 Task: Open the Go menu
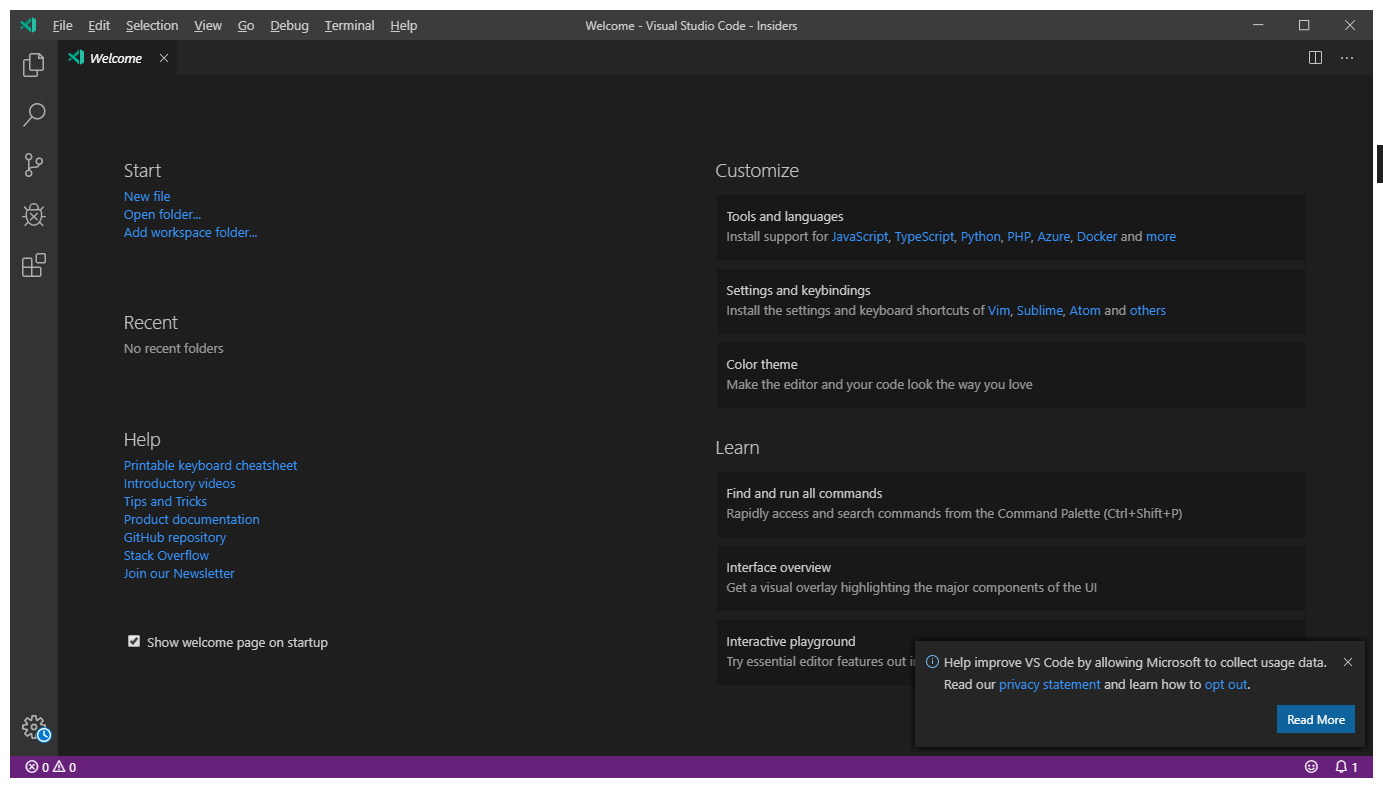[246, 25]
